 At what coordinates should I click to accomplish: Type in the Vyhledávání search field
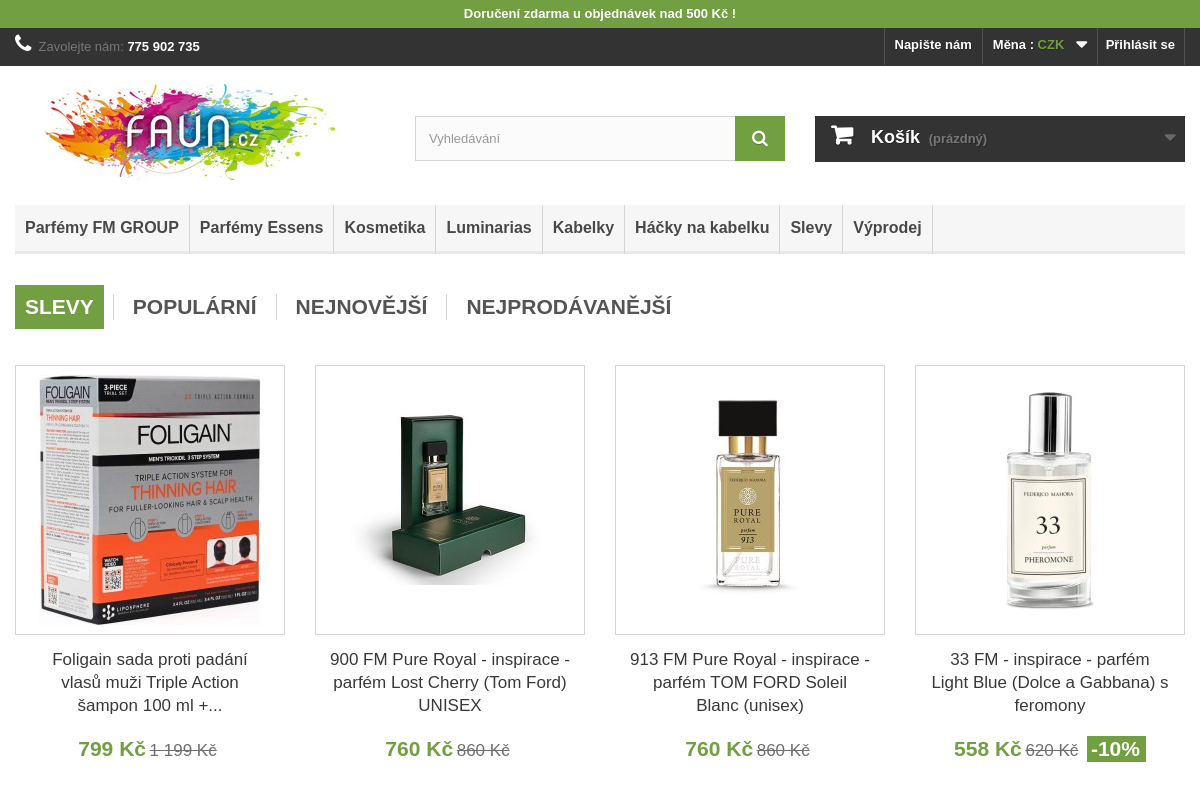[575, 138]
